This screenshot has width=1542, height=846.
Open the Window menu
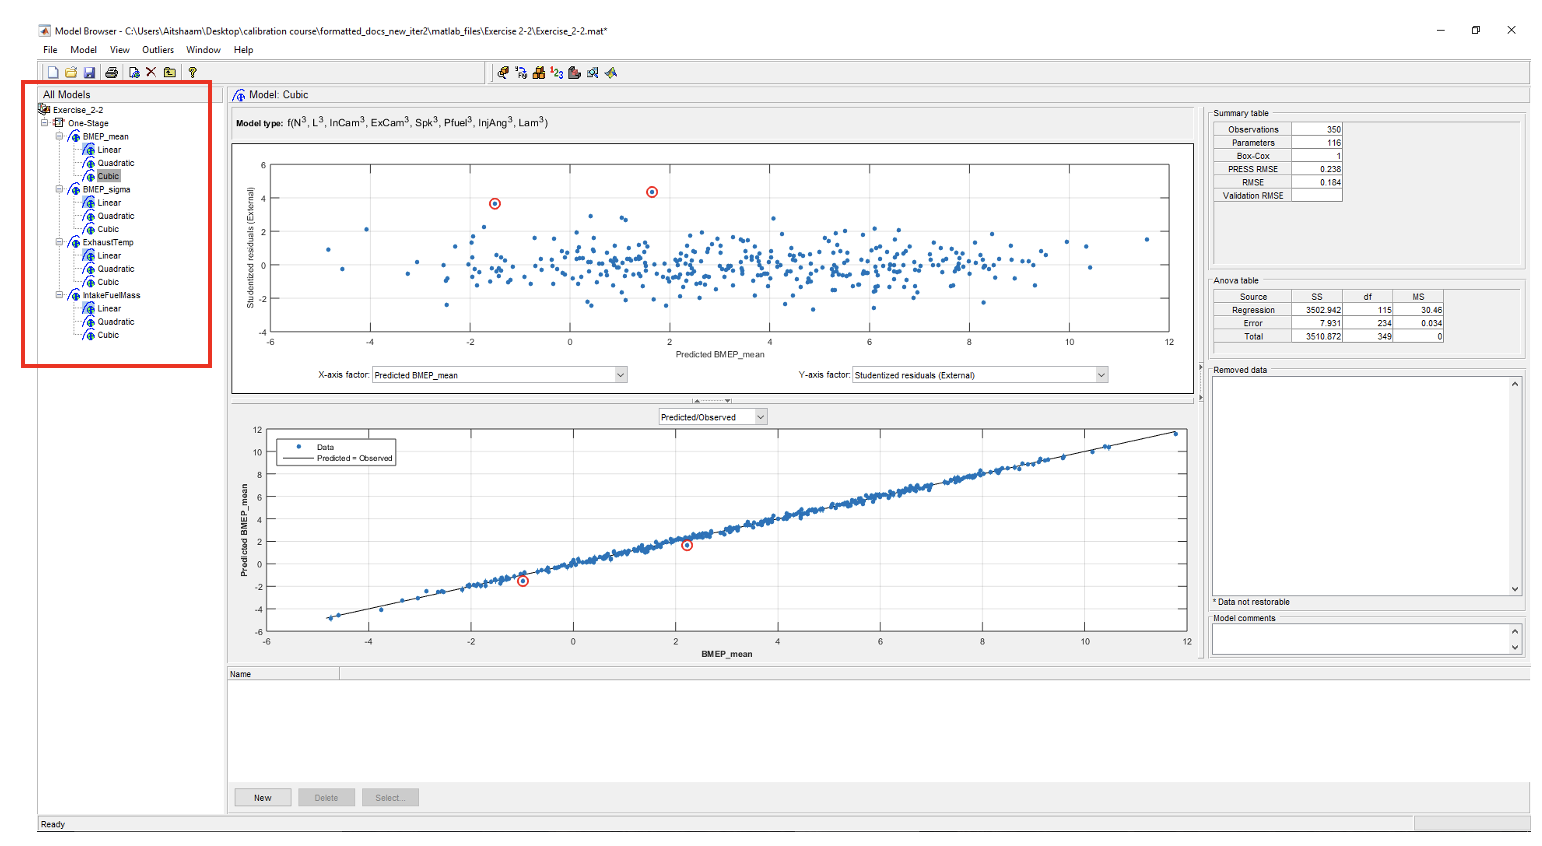pyautogui.click(x=203, y=50)
